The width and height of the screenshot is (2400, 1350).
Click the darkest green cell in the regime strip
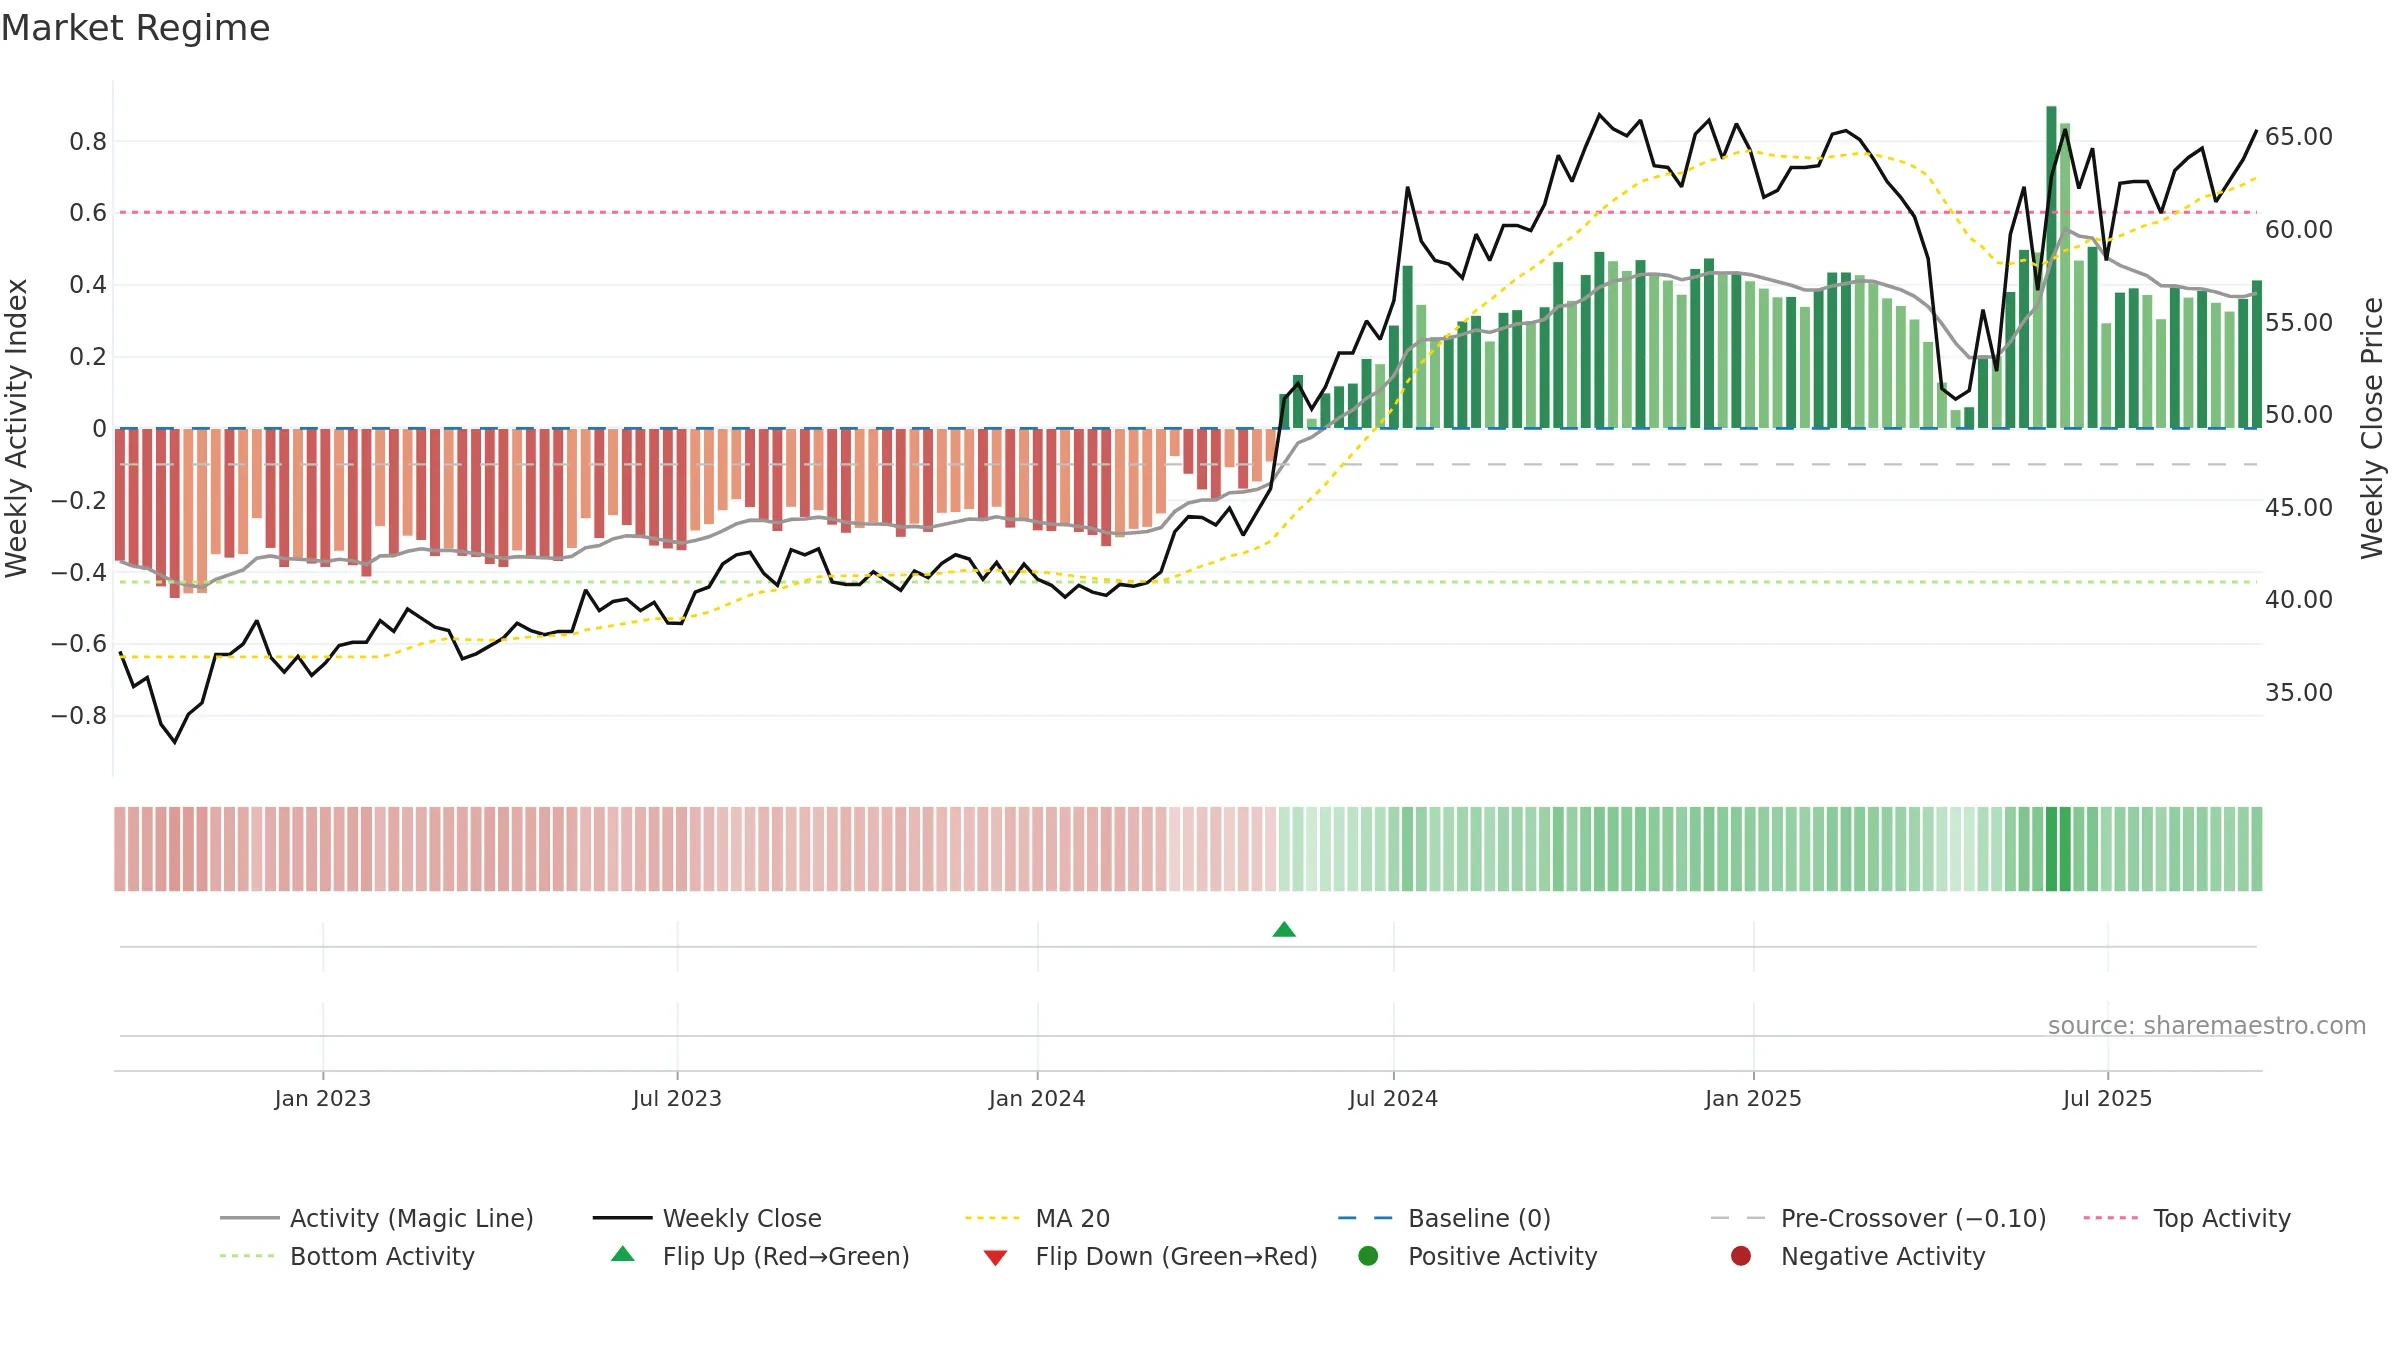[x=2051, y=849]
